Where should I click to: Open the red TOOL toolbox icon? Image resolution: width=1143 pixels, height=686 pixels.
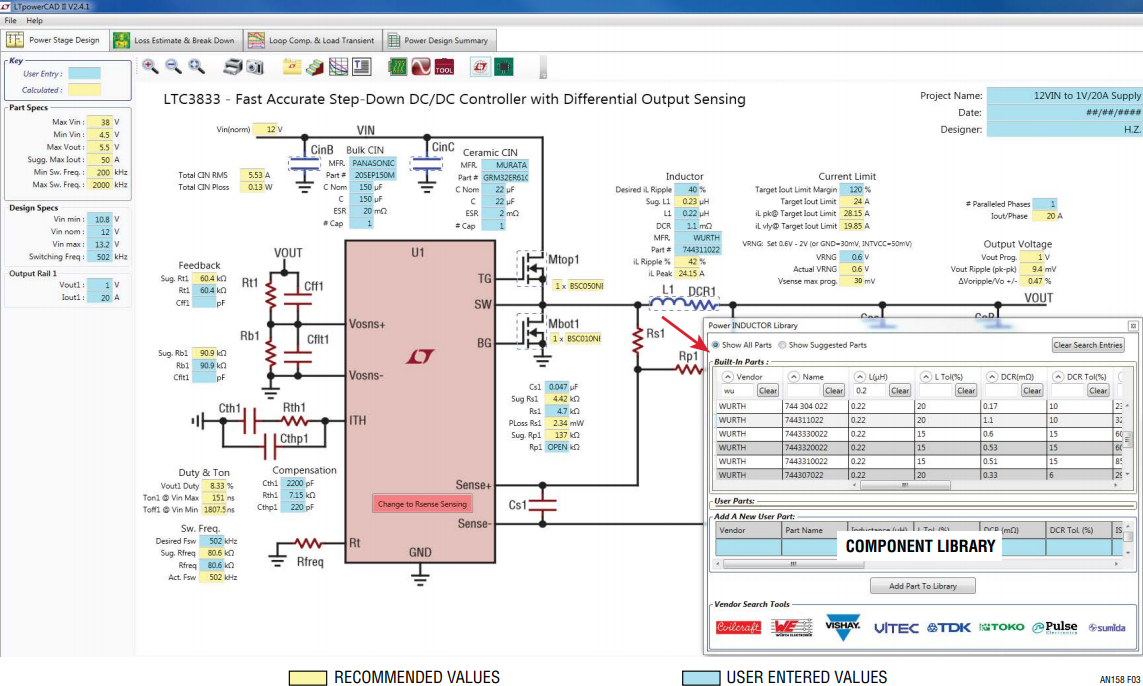coord(444,67)
